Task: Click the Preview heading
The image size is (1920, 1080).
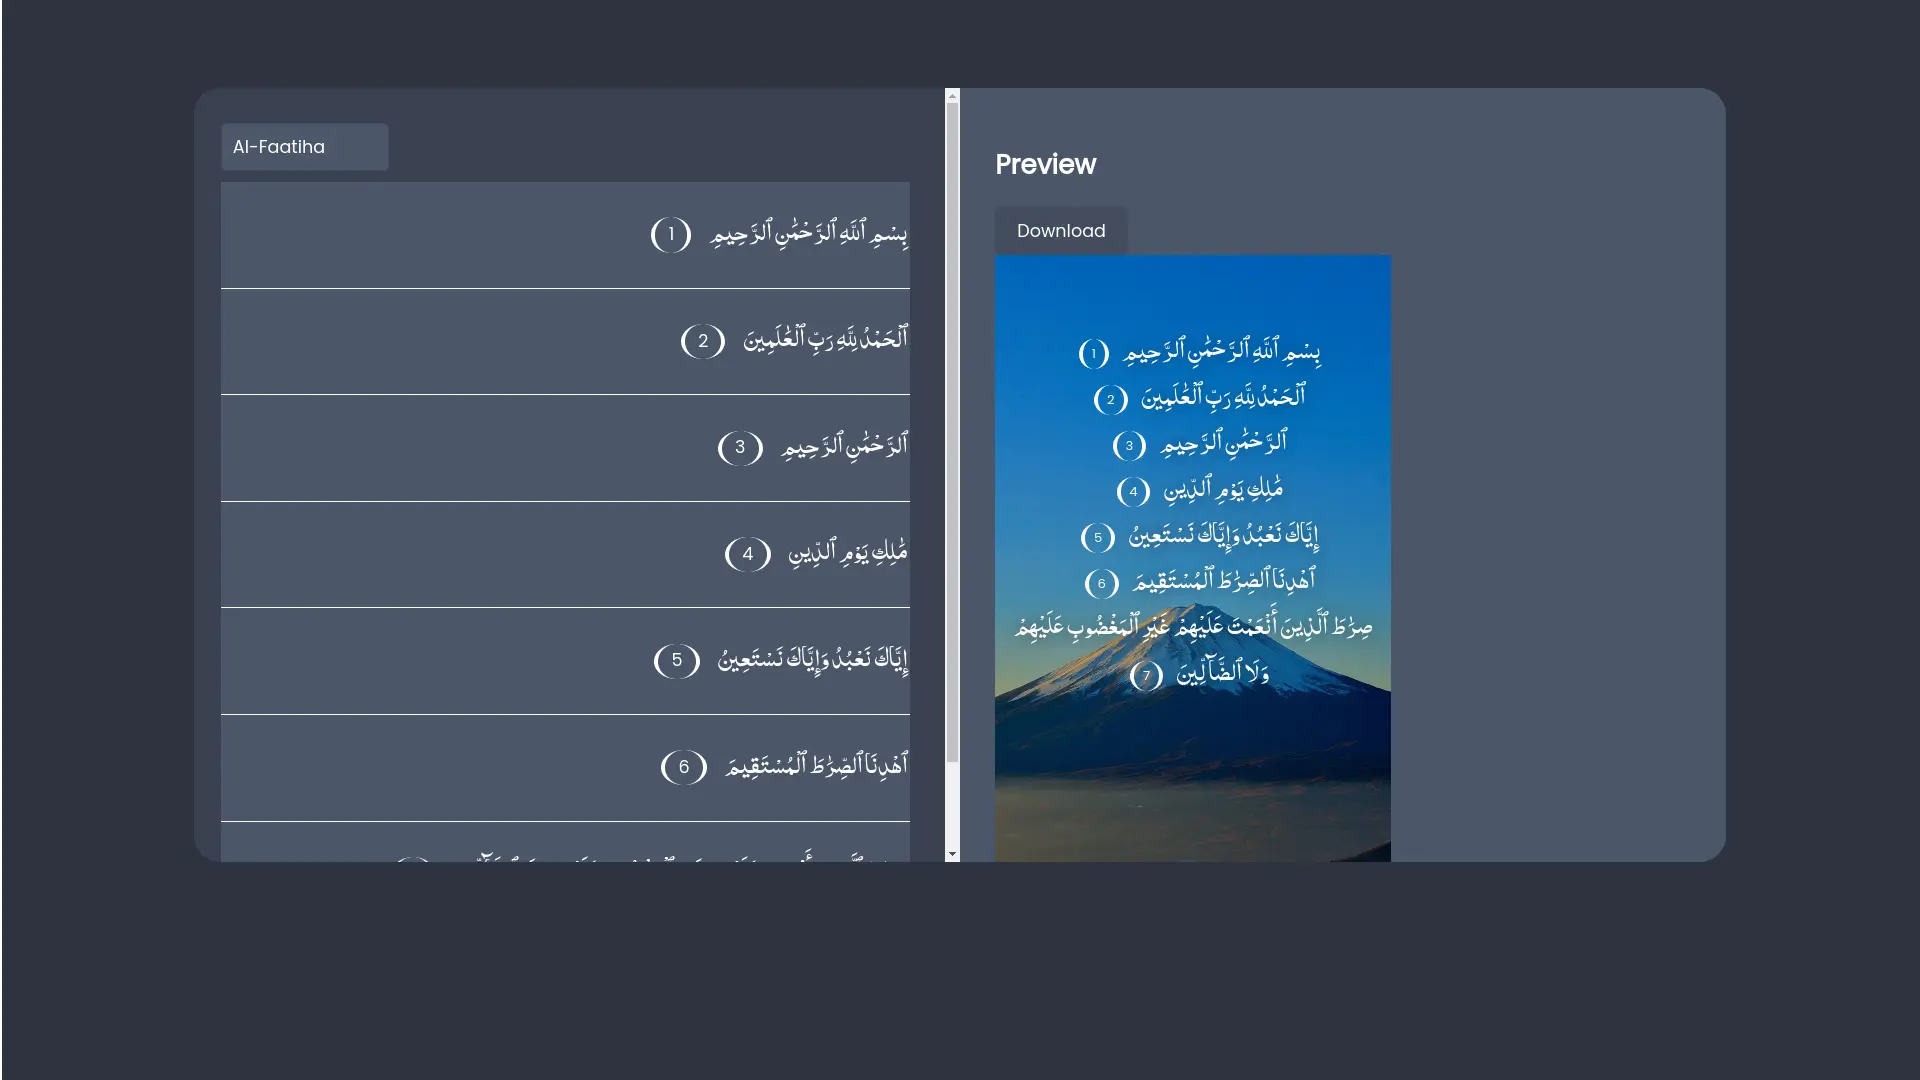Action: 1045,164
